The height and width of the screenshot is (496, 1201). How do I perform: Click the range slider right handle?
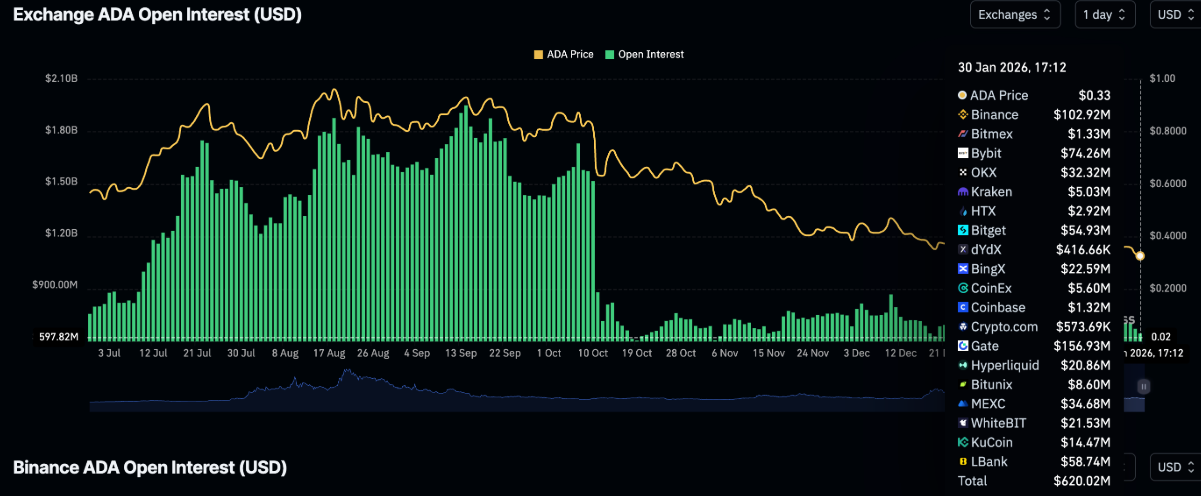pyautogui.click(x=1144, y=386)
